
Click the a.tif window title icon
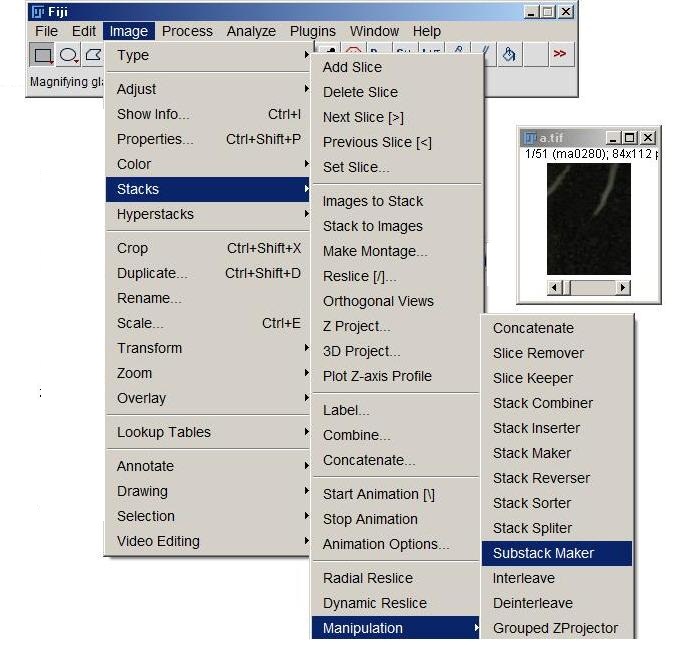(x=530, y=138)
